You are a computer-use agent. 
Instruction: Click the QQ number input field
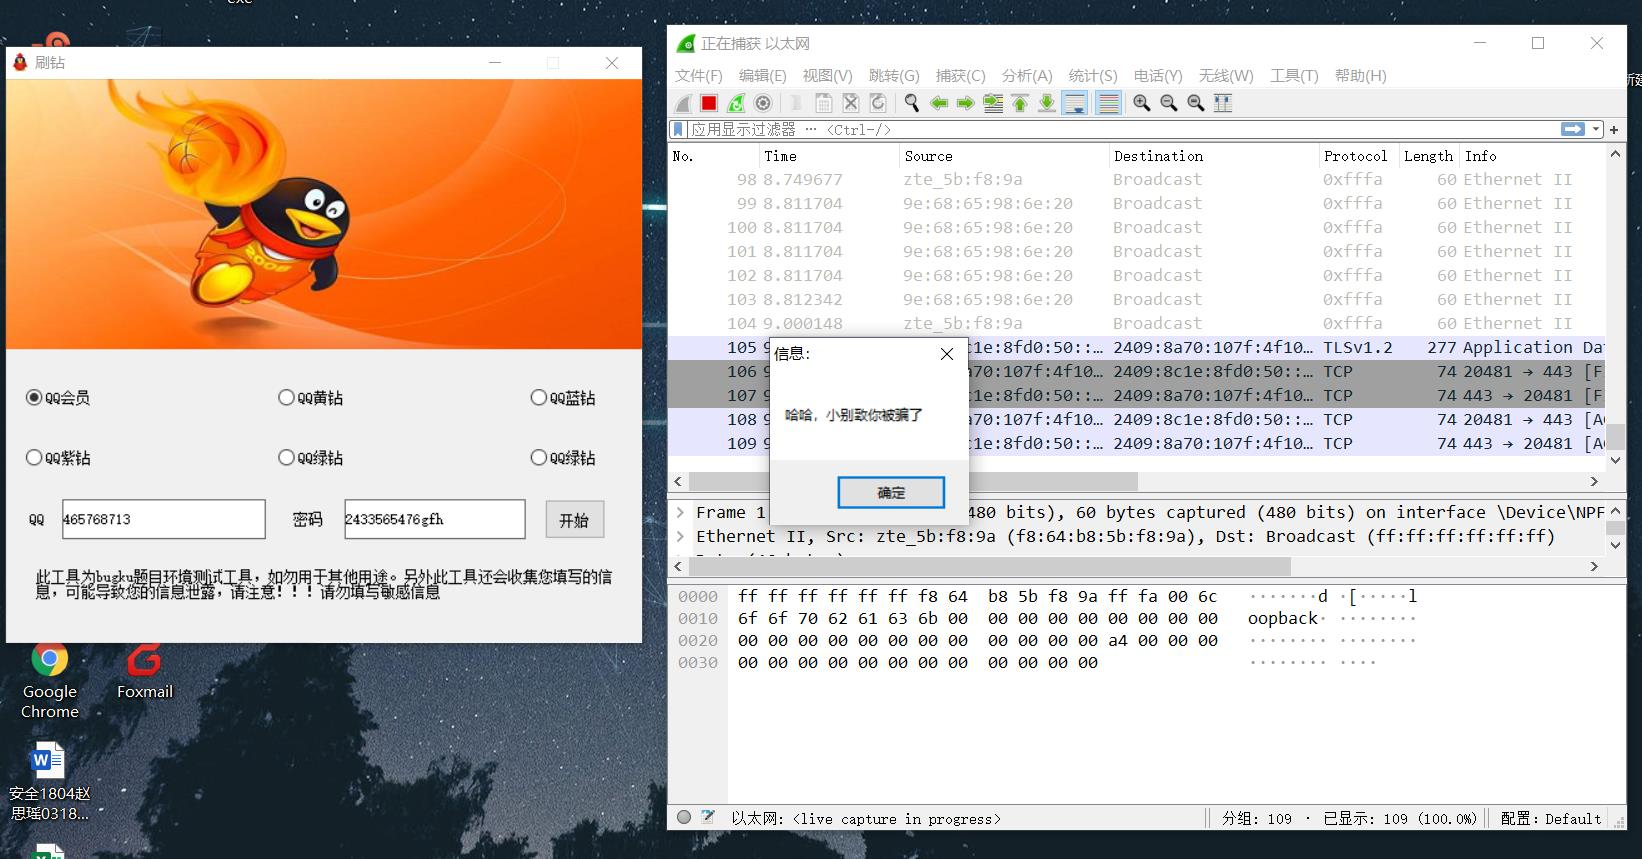[x=163, y=519]
